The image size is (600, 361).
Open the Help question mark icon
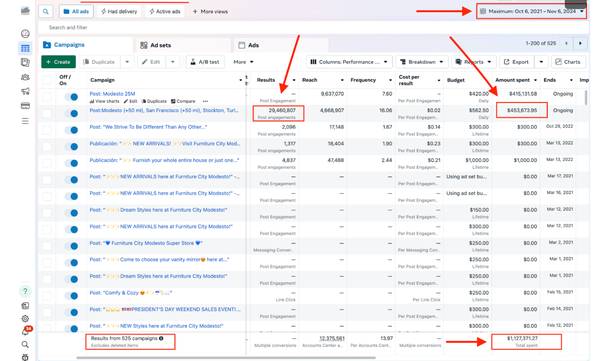point(25,291)
